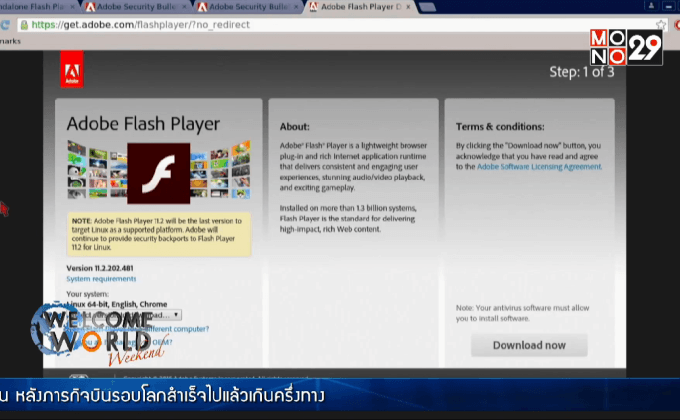Screen dimensions: 680x420
Task: Click the Linux support NOTE box
Action: pos(159,234)
